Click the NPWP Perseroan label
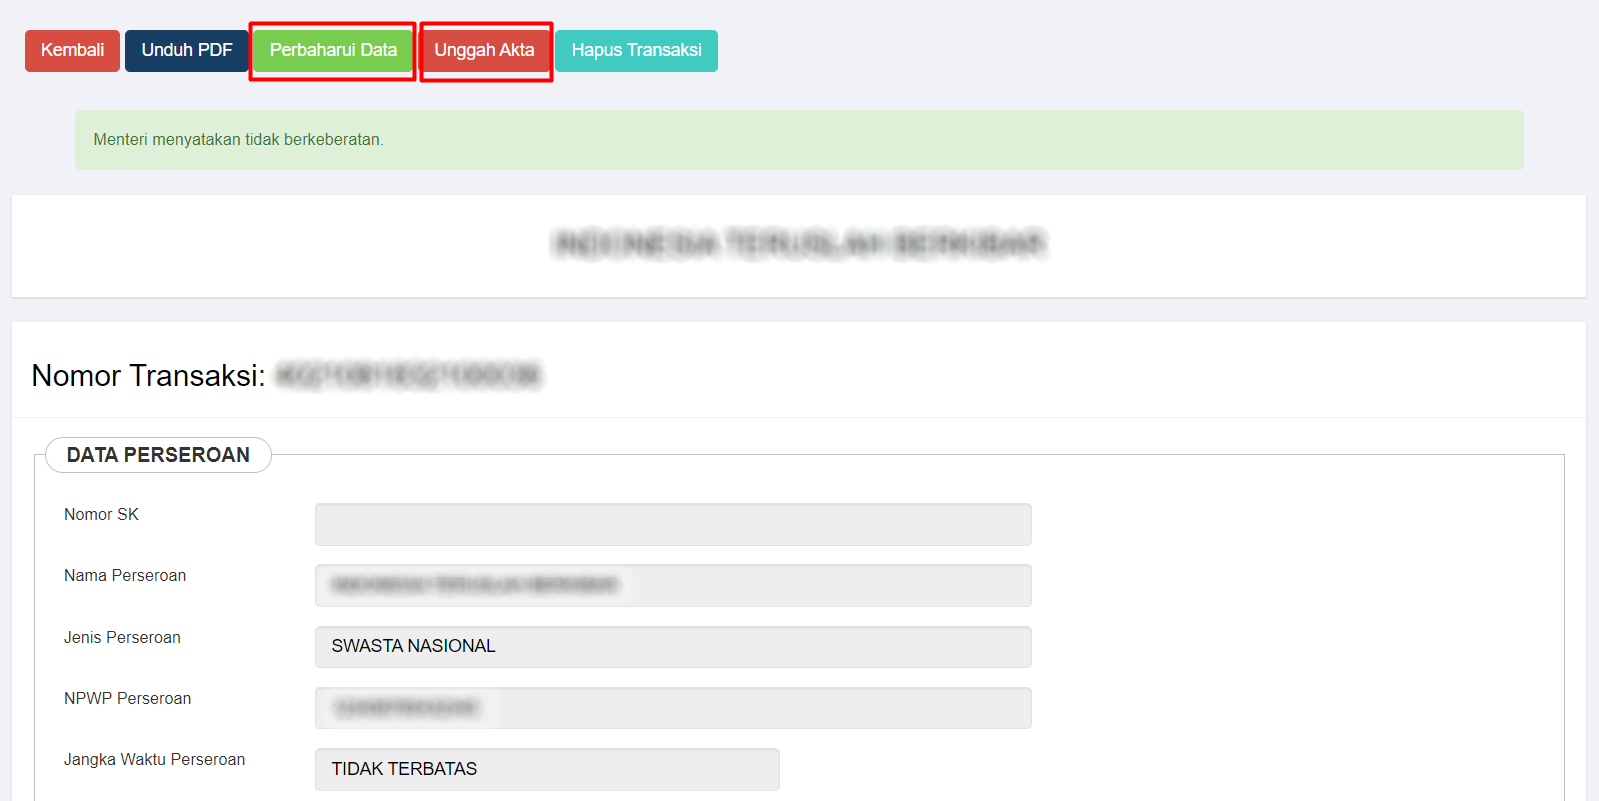 pos(127,698)
